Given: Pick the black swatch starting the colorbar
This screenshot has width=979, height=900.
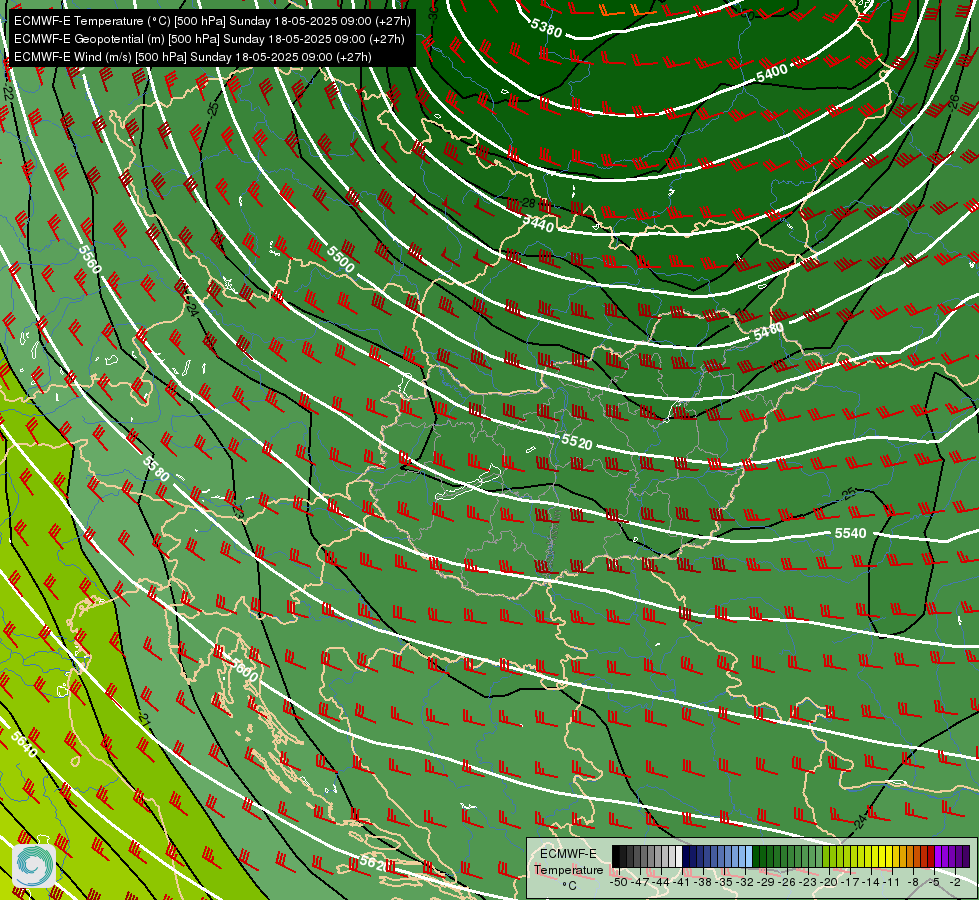Looking at the screenshot, I should [616, 856].
